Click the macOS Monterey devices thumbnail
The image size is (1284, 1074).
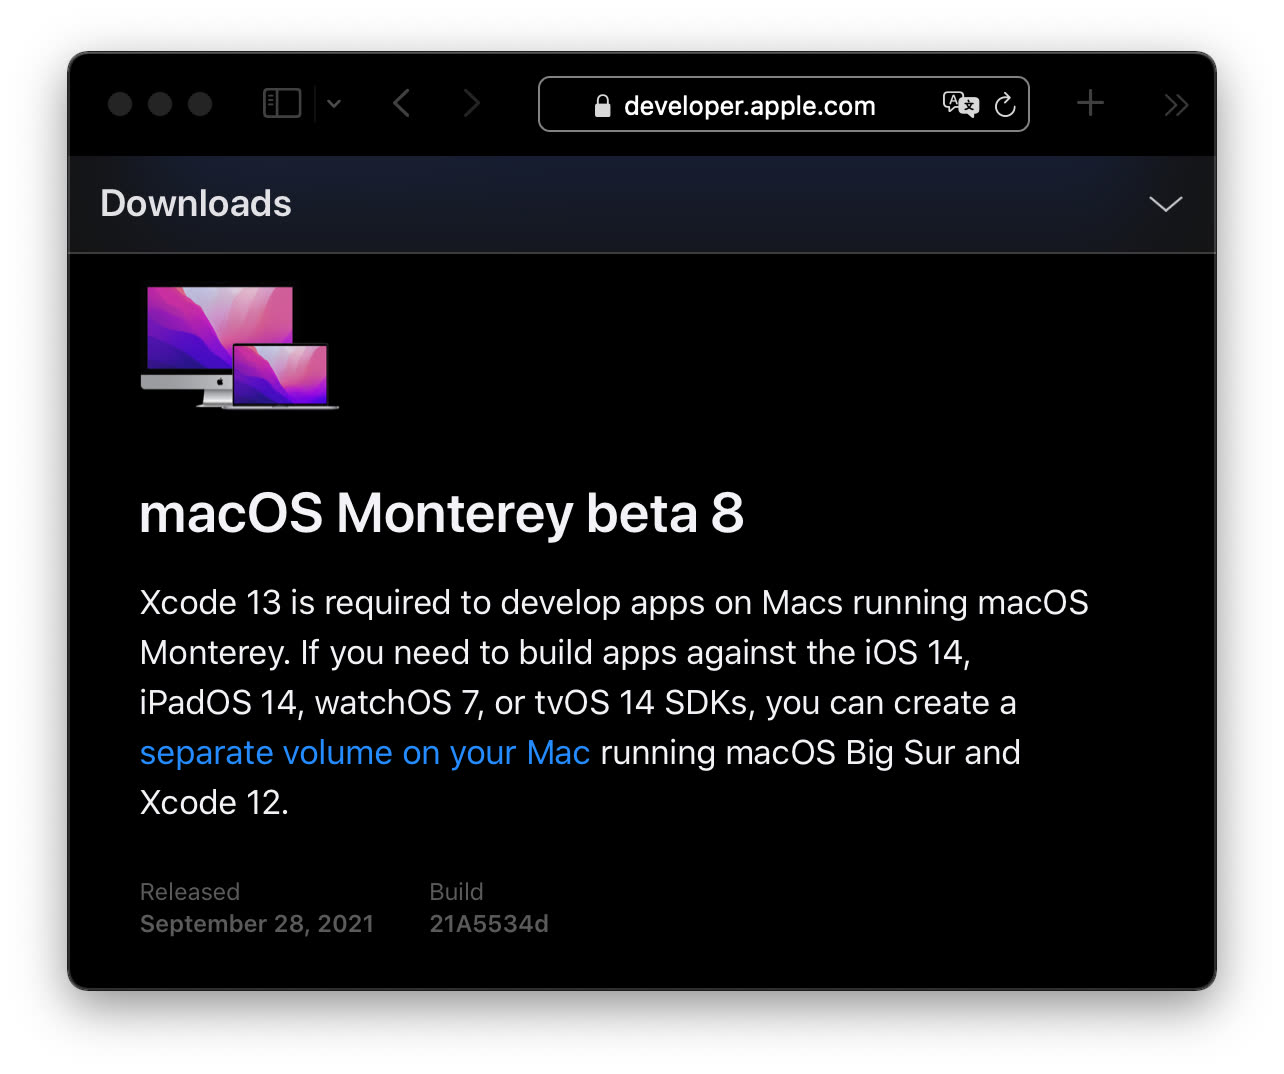point(239,347)
